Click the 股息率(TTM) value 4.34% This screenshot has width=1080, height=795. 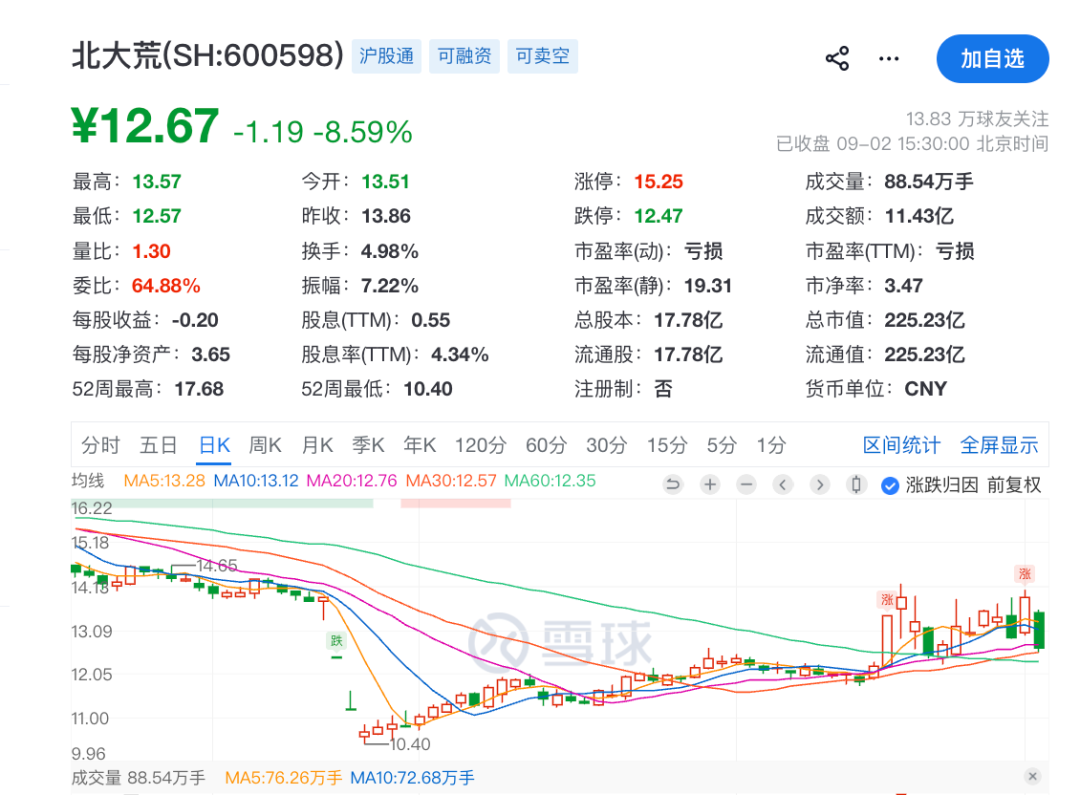point(459,355)
